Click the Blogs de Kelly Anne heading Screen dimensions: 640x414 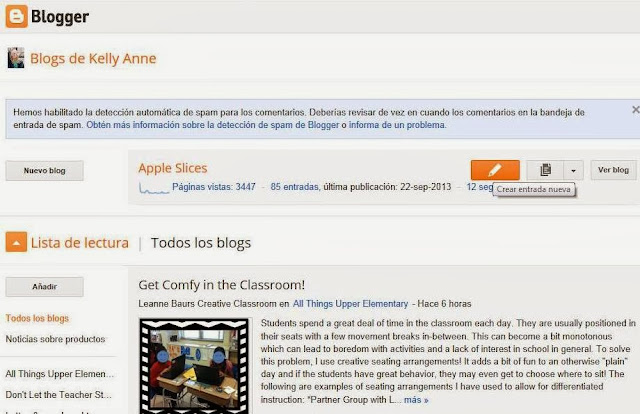(x=93, y=58)
